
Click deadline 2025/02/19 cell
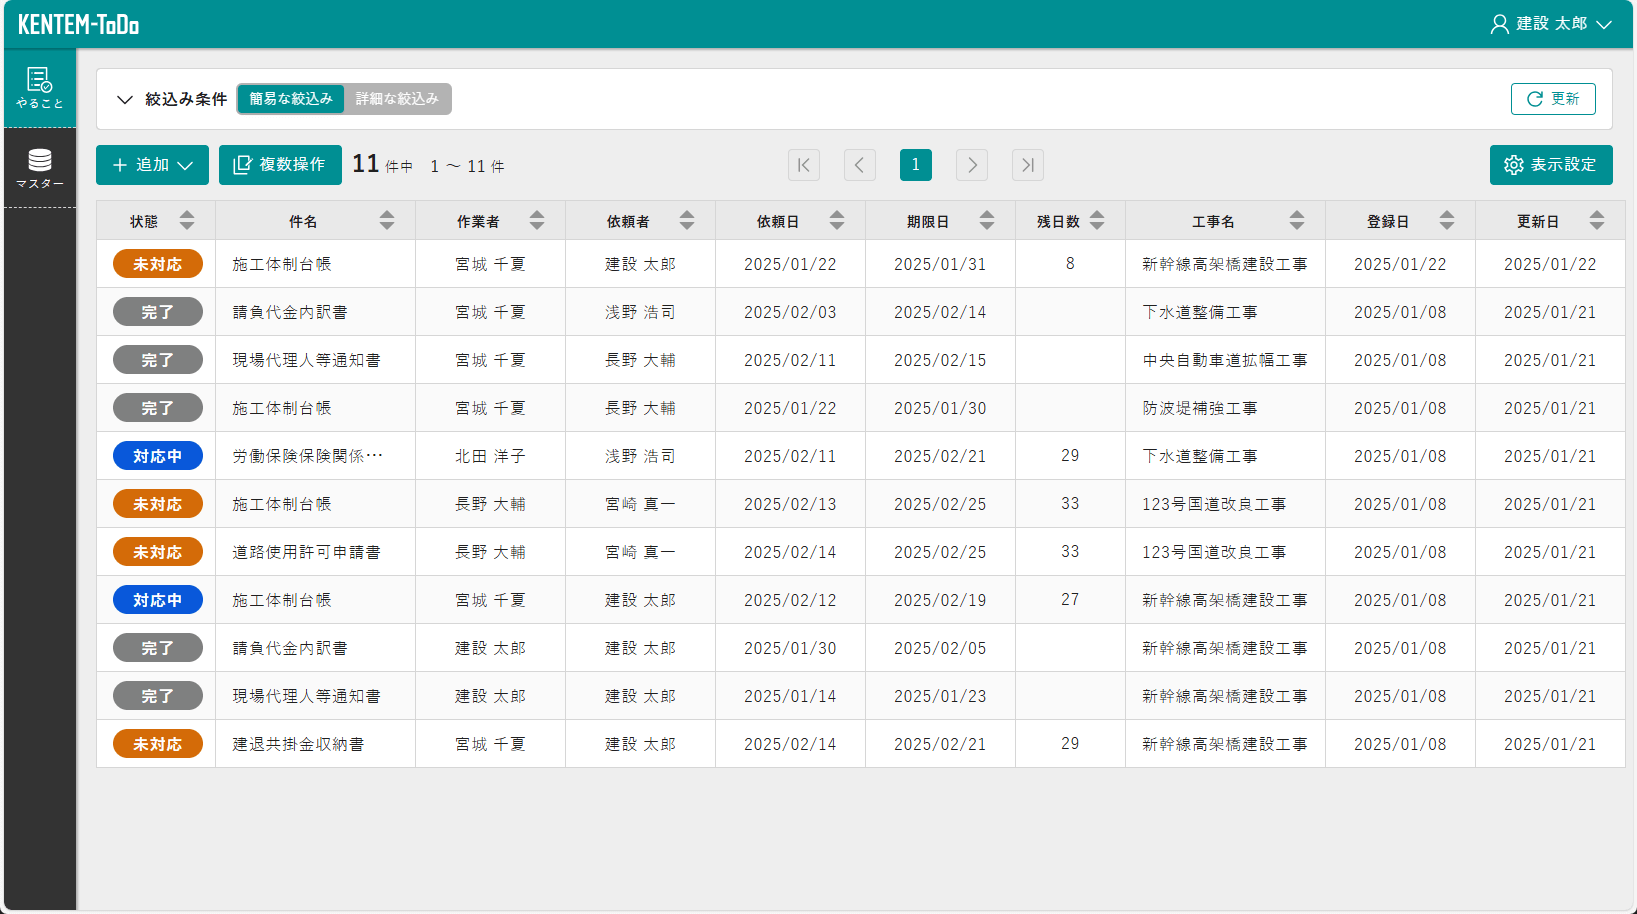pyautogui.click(x=940, y=600)
